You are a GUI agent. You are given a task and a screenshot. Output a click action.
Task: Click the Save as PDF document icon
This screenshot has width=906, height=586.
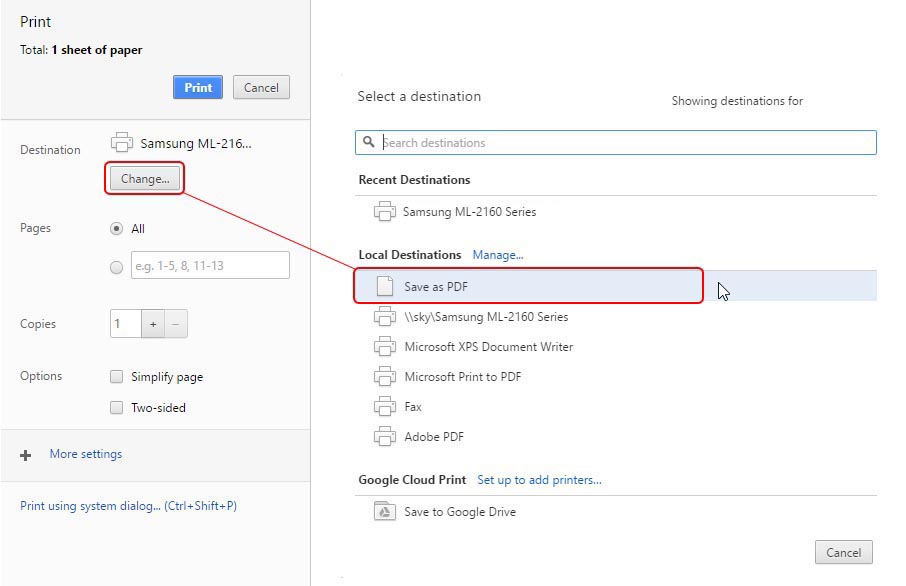[384, 287]
